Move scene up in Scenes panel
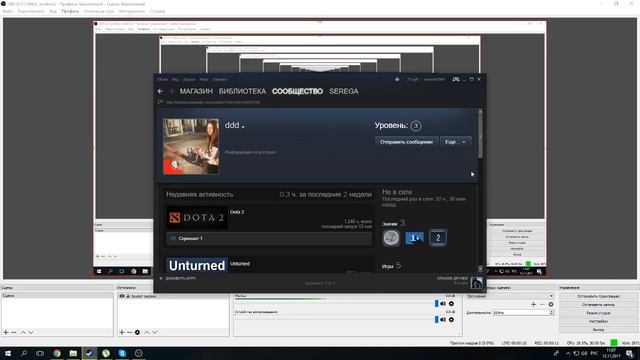The height and width of the screenshot is (360, 640). point(23,332)
